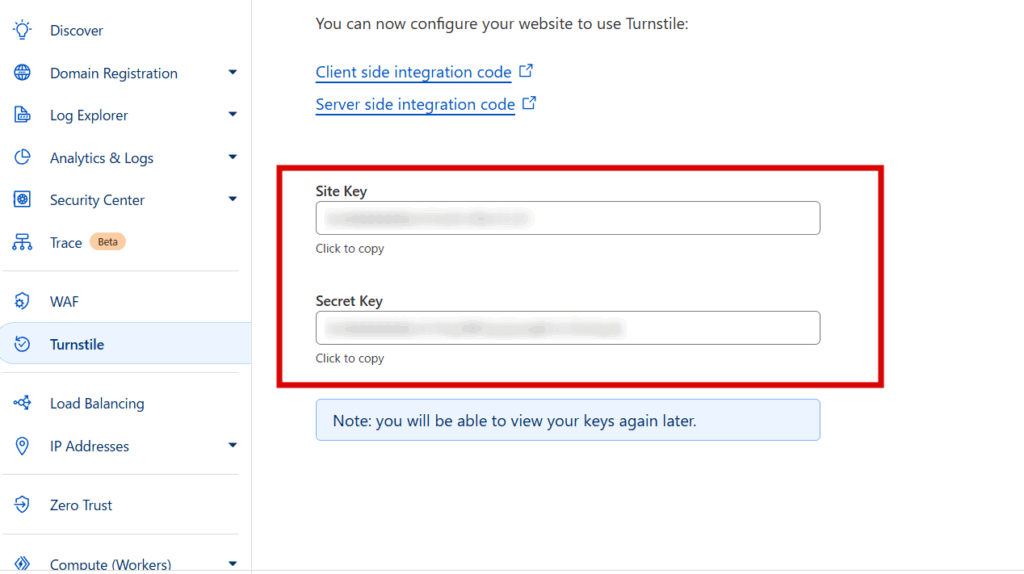Expand the Analytics & Logs dropdown arrow
1024x574 pixels.
pyautogui.click(x=233, y=157)
